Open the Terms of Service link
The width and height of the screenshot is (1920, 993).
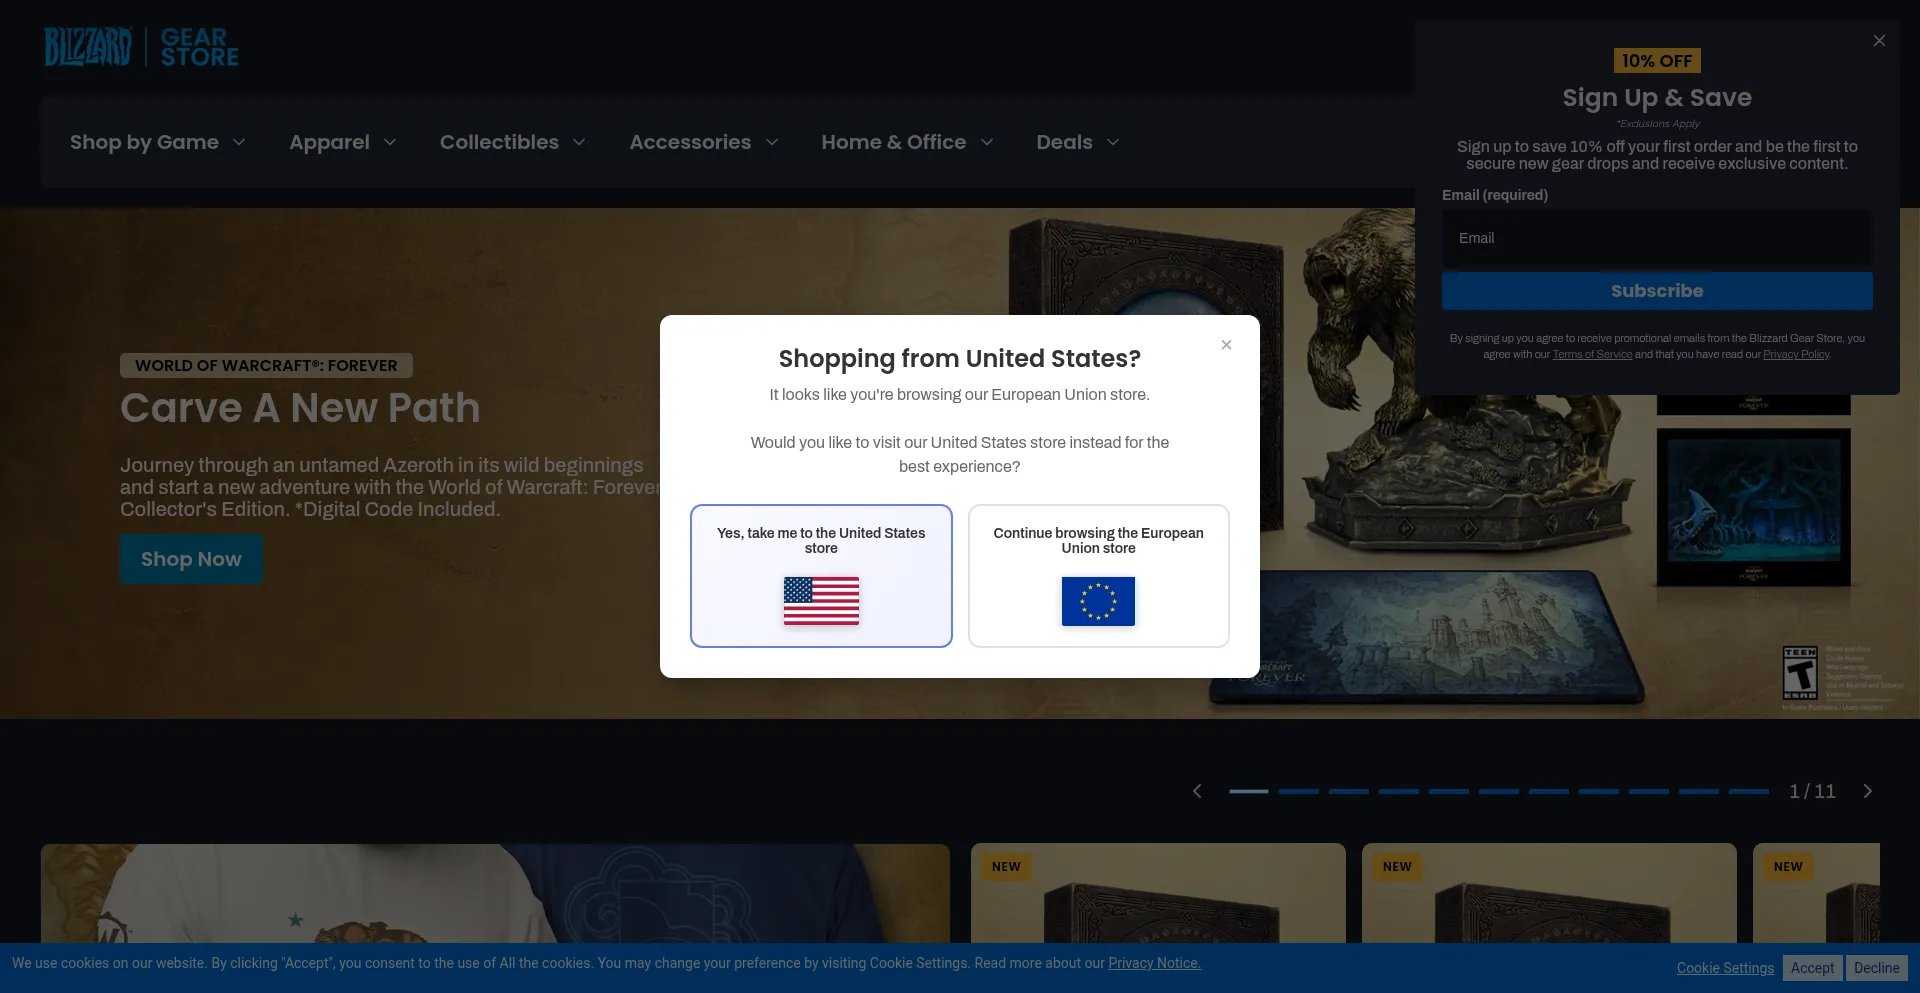tap(1592, 355)
